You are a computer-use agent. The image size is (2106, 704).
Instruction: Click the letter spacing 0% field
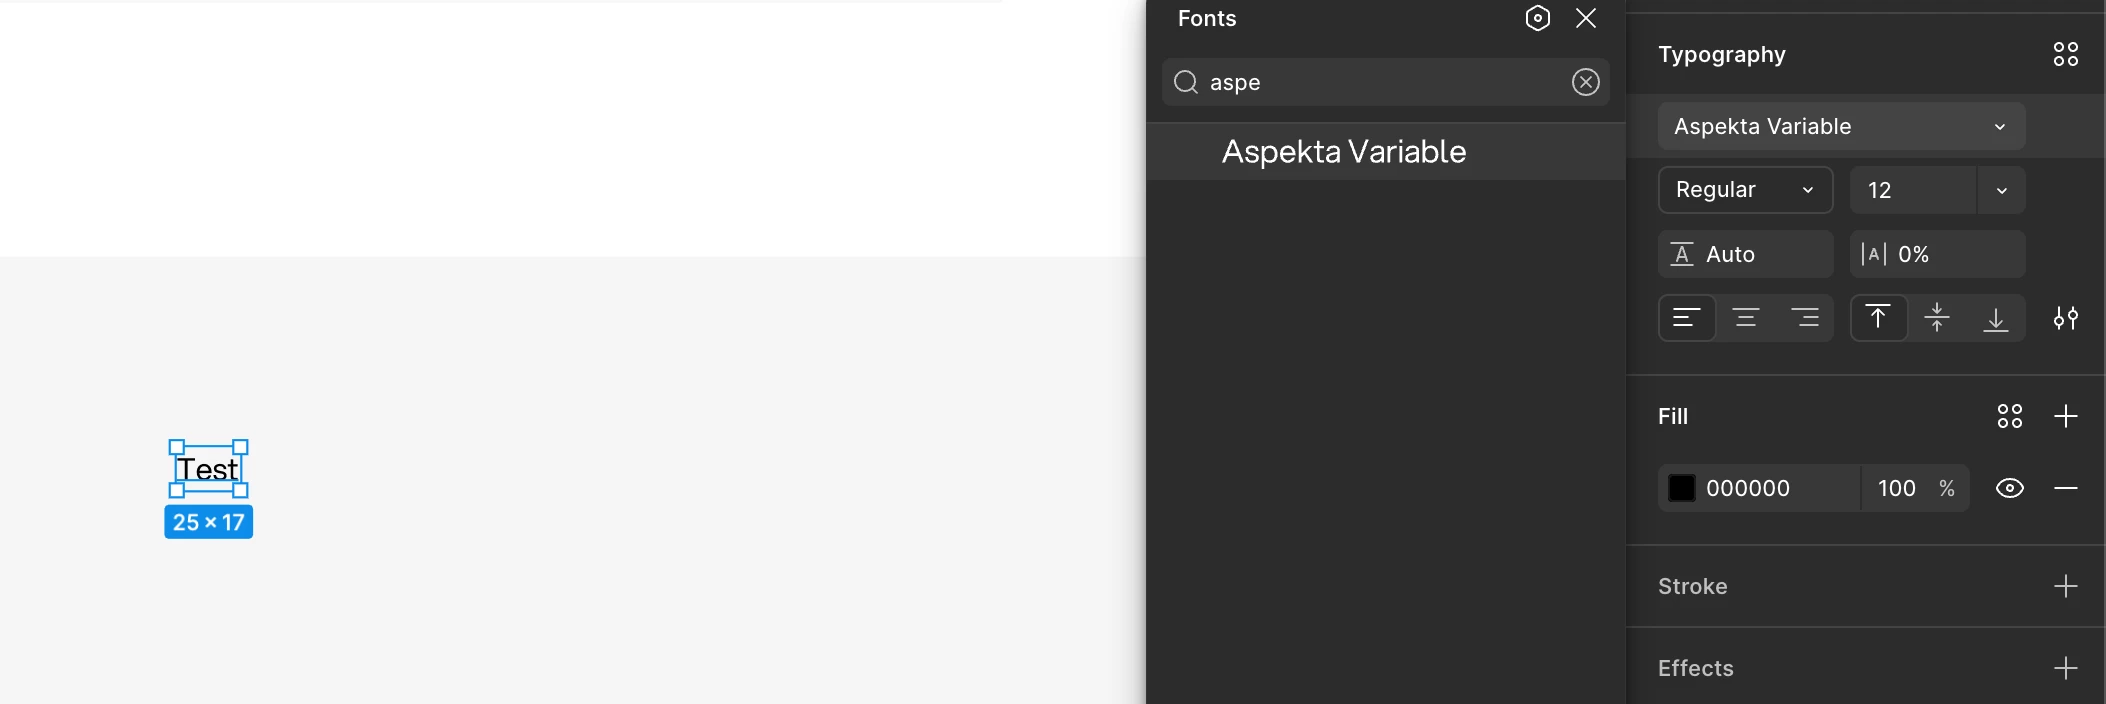(1938, 254)
